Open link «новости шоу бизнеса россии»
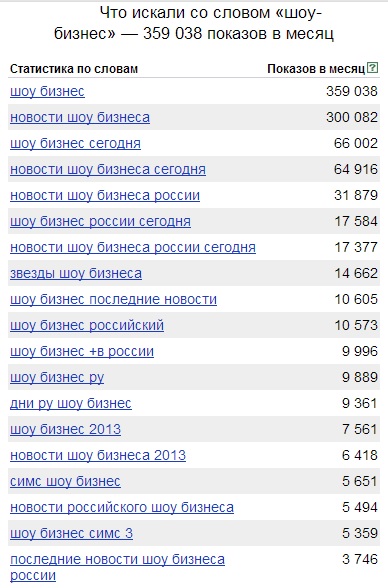The height and width of the screenshot is (588, 388). 105,195
